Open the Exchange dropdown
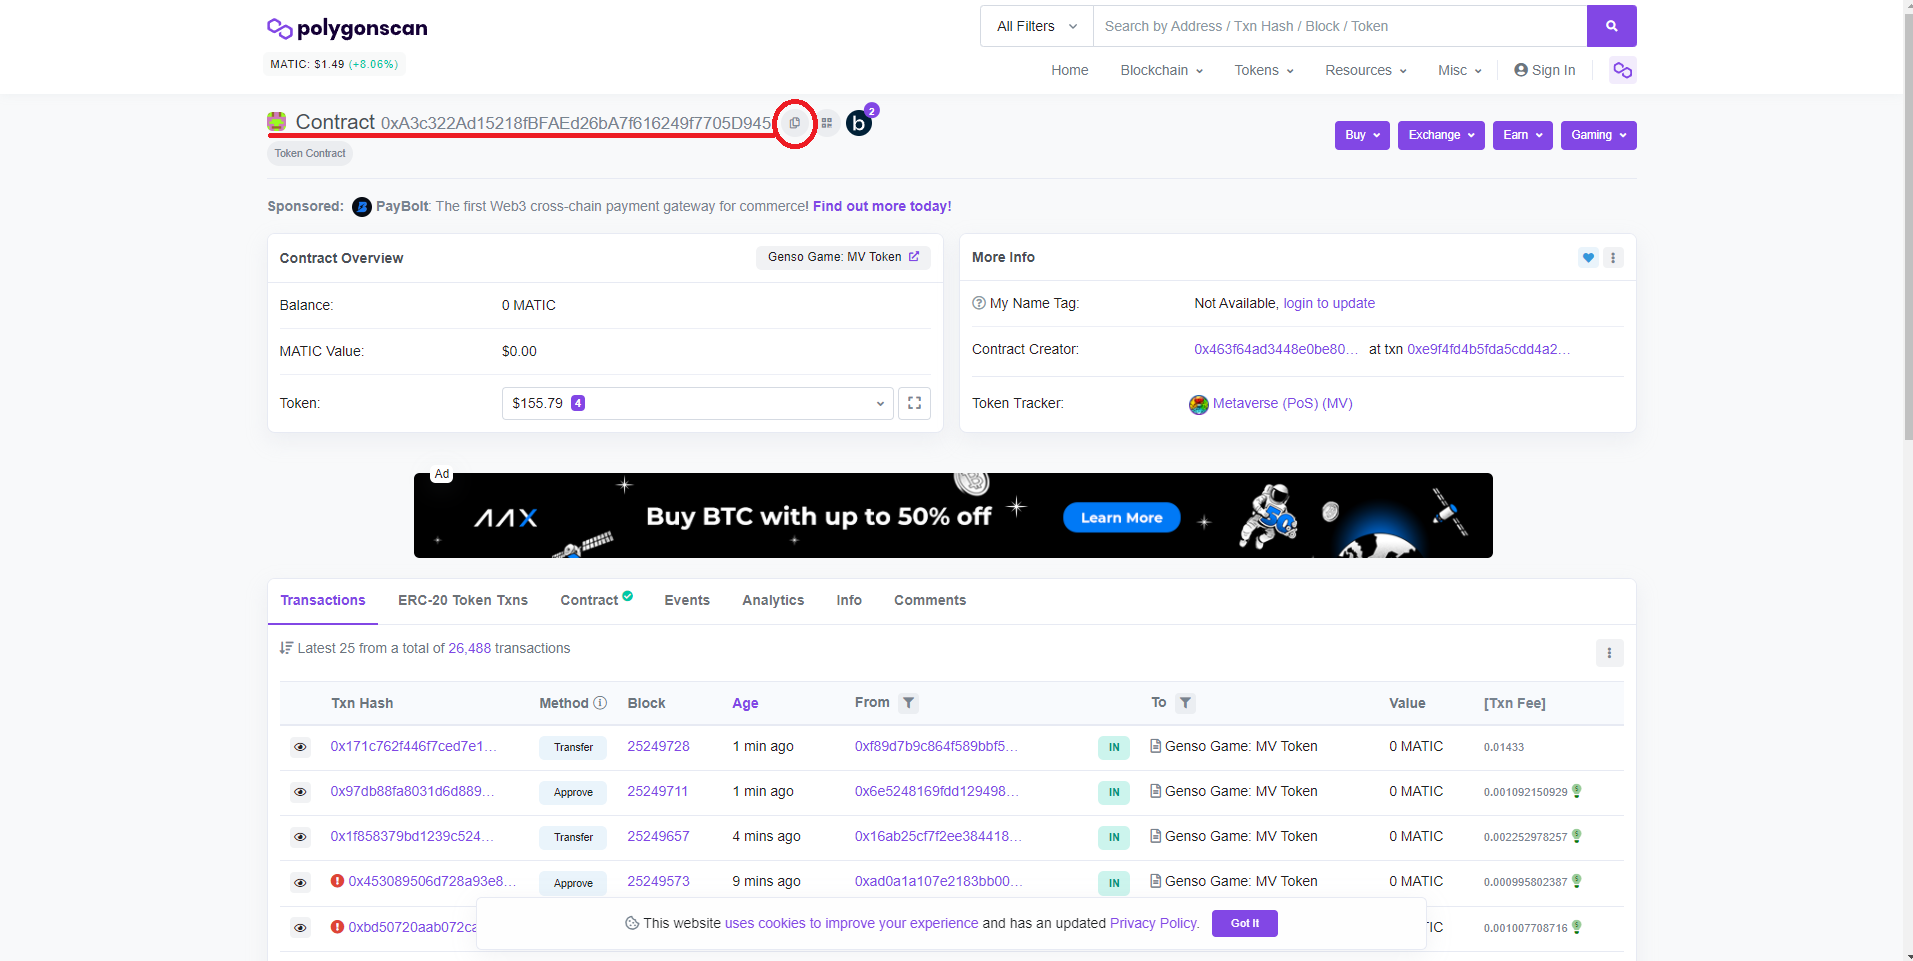The image size is (1913, 961). point(1441,135)
